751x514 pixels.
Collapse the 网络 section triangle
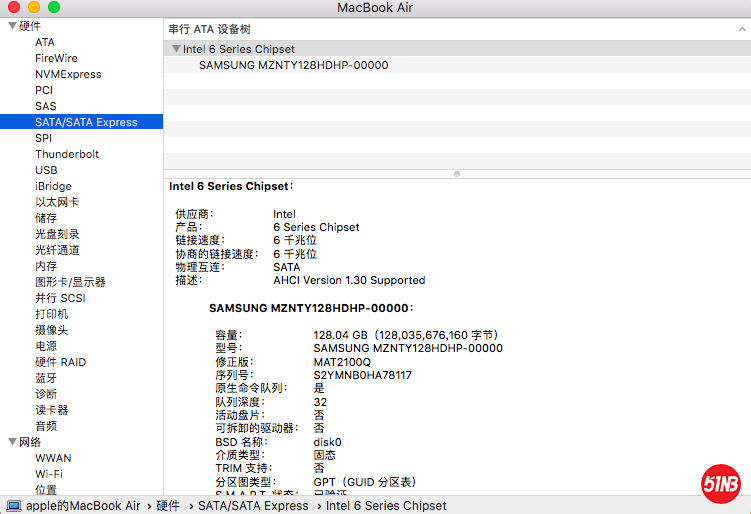(x=12, y=442)
